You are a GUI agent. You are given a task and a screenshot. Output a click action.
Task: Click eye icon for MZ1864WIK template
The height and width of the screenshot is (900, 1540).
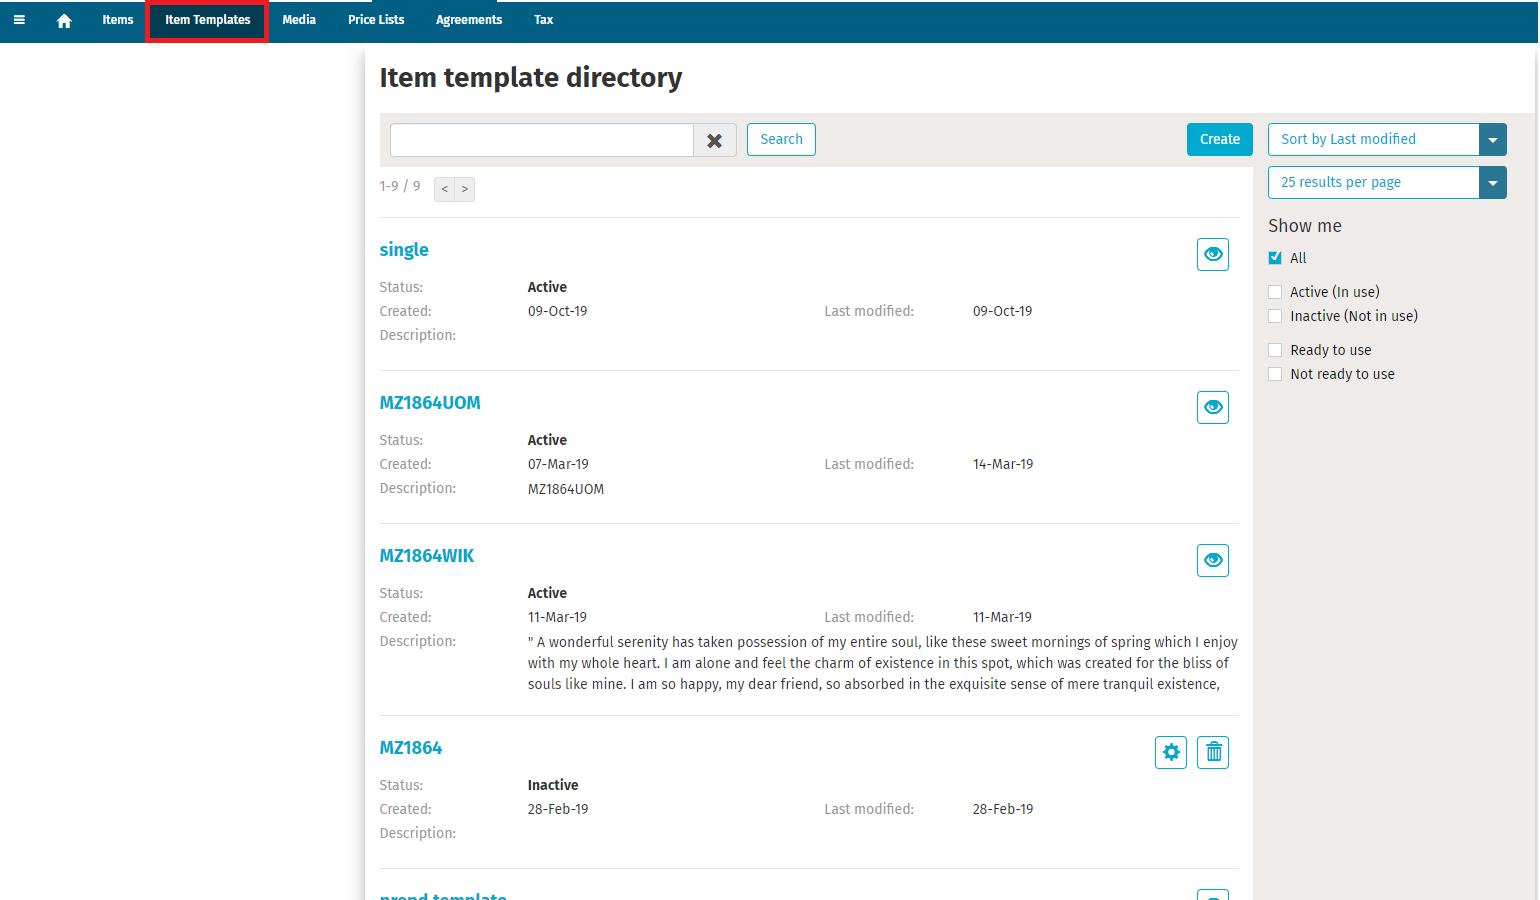point(1212,561)
